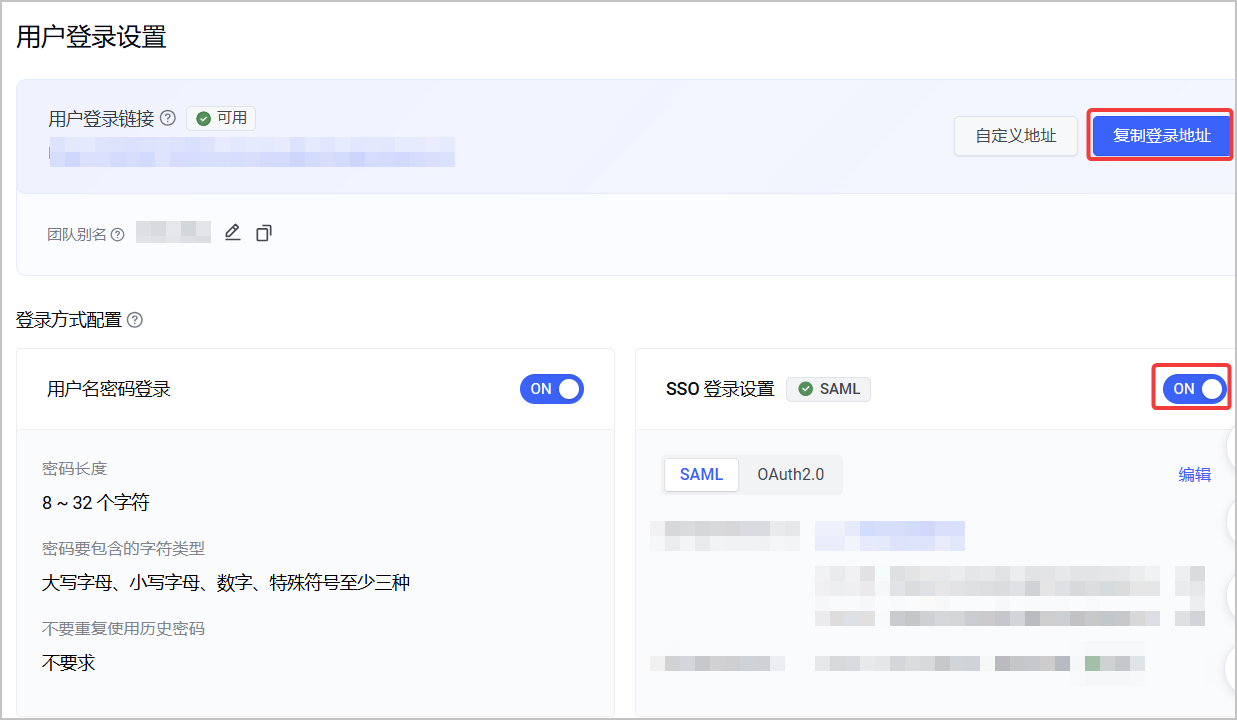Screen dimensions: 1237x720
Task: Click help icon beside 登录方式配置
Action: [x=135, y=320]
